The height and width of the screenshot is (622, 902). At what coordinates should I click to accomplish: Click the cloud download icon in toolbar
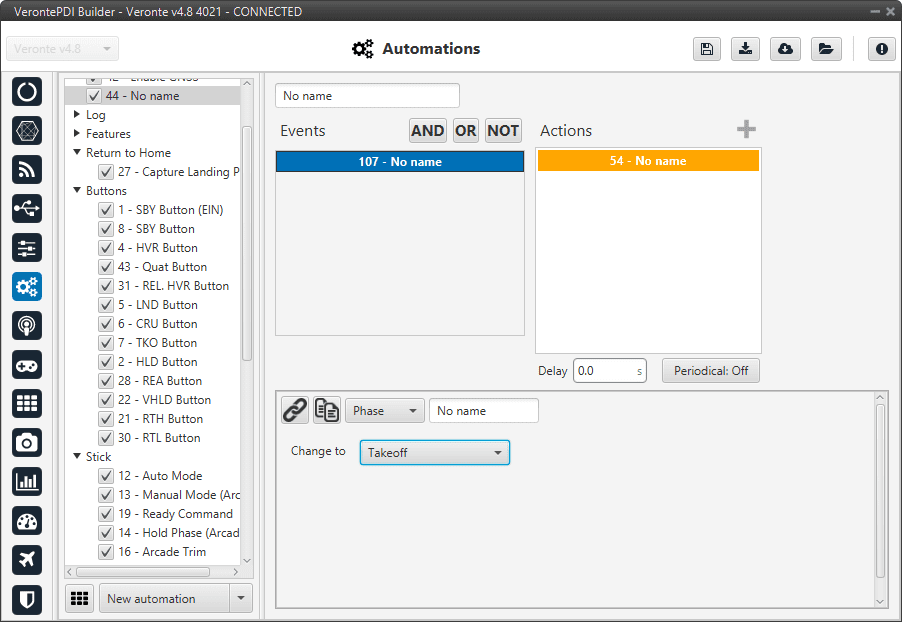[785, 49]
